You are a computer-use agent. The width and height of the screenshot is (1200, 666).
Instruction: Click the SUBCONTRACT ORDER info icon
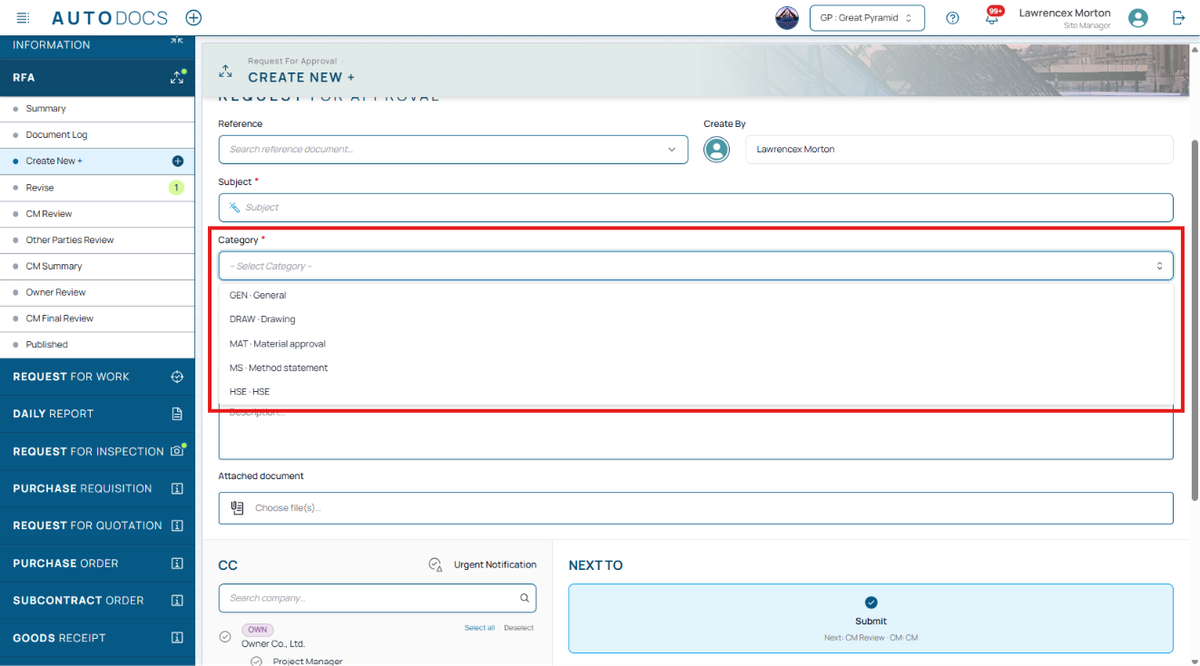point(177,601)
